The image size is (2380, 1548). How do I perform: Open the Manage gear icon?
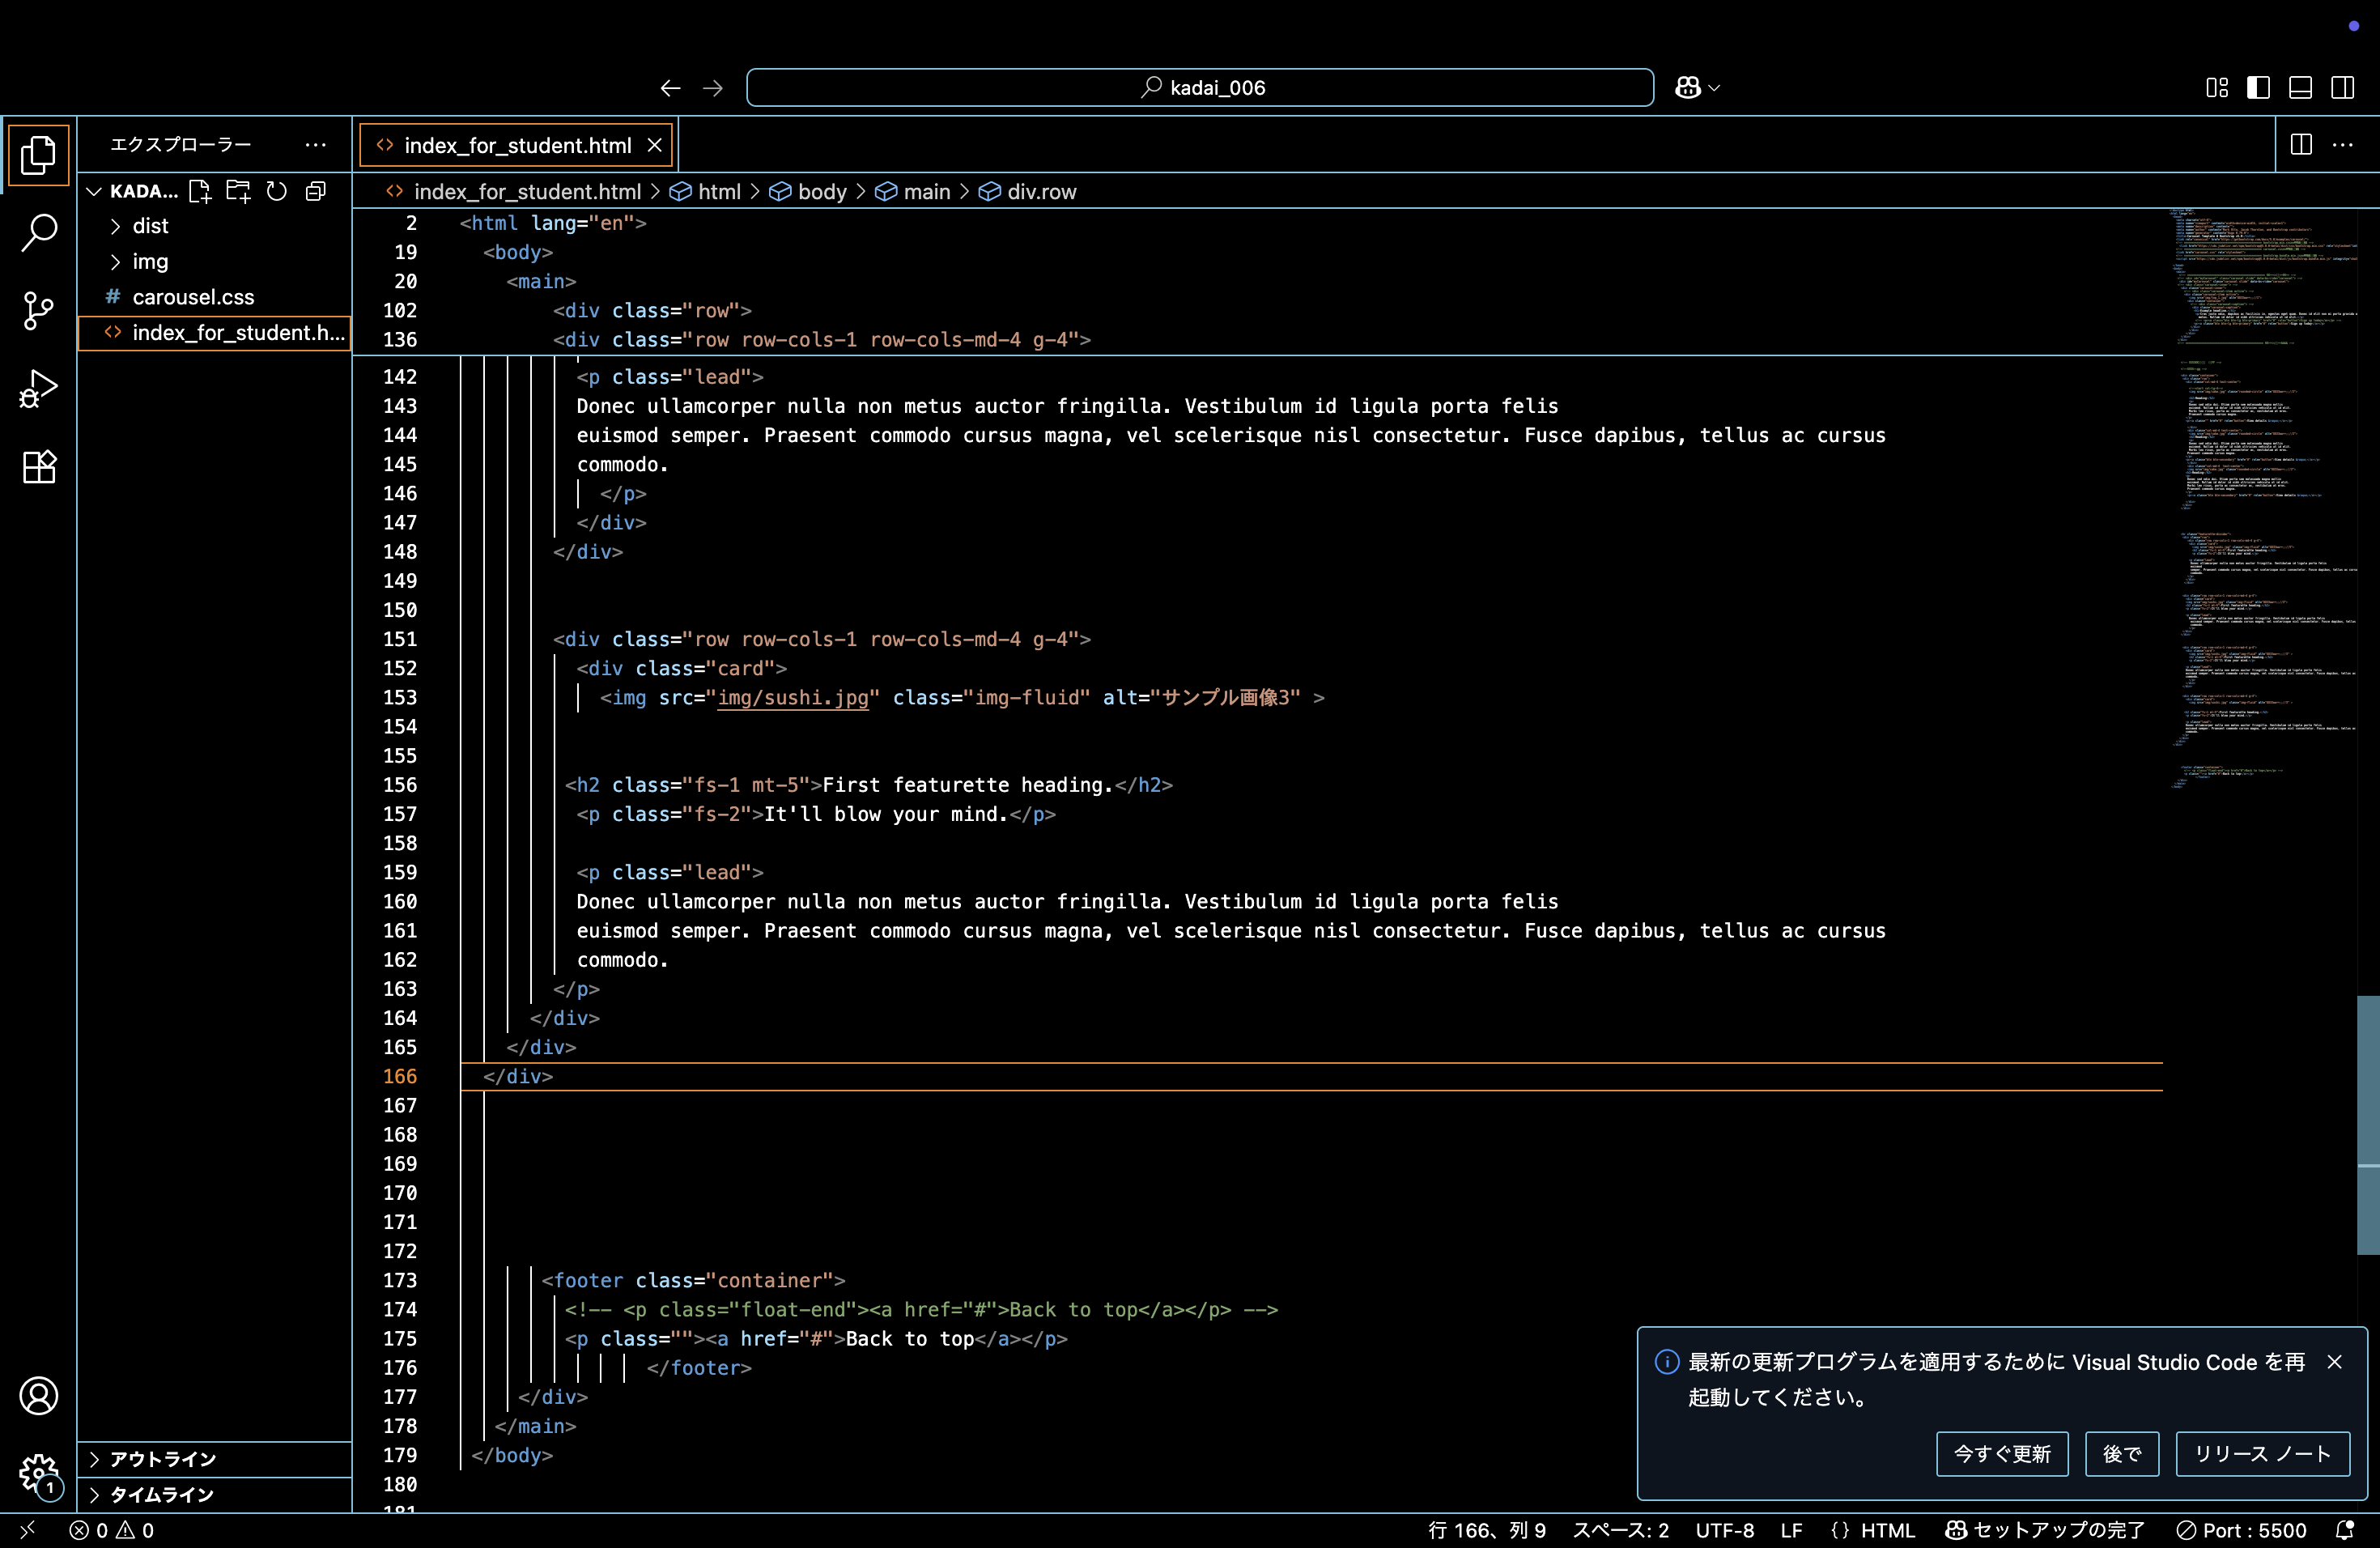click(x=38, y=1473)
